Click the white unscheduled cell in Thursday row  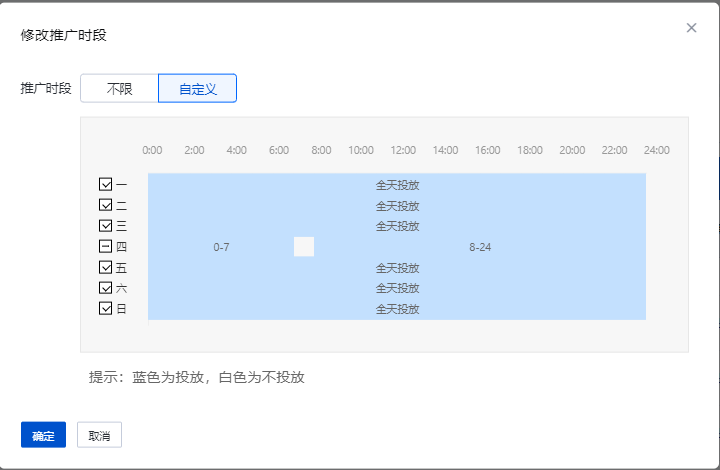(x=304, y=247)
